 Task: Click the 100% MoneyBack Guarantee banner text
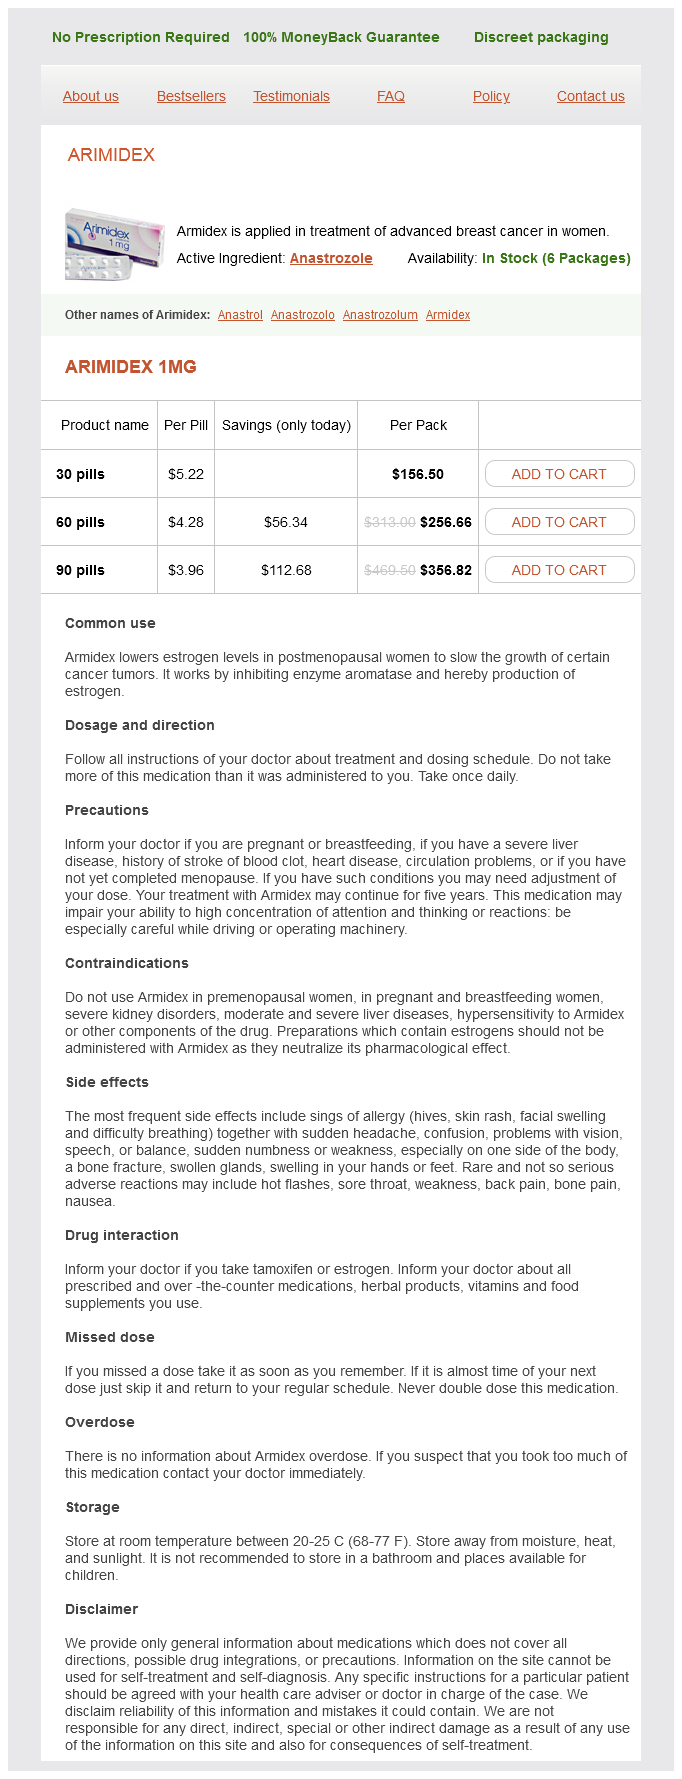(341, 37)
